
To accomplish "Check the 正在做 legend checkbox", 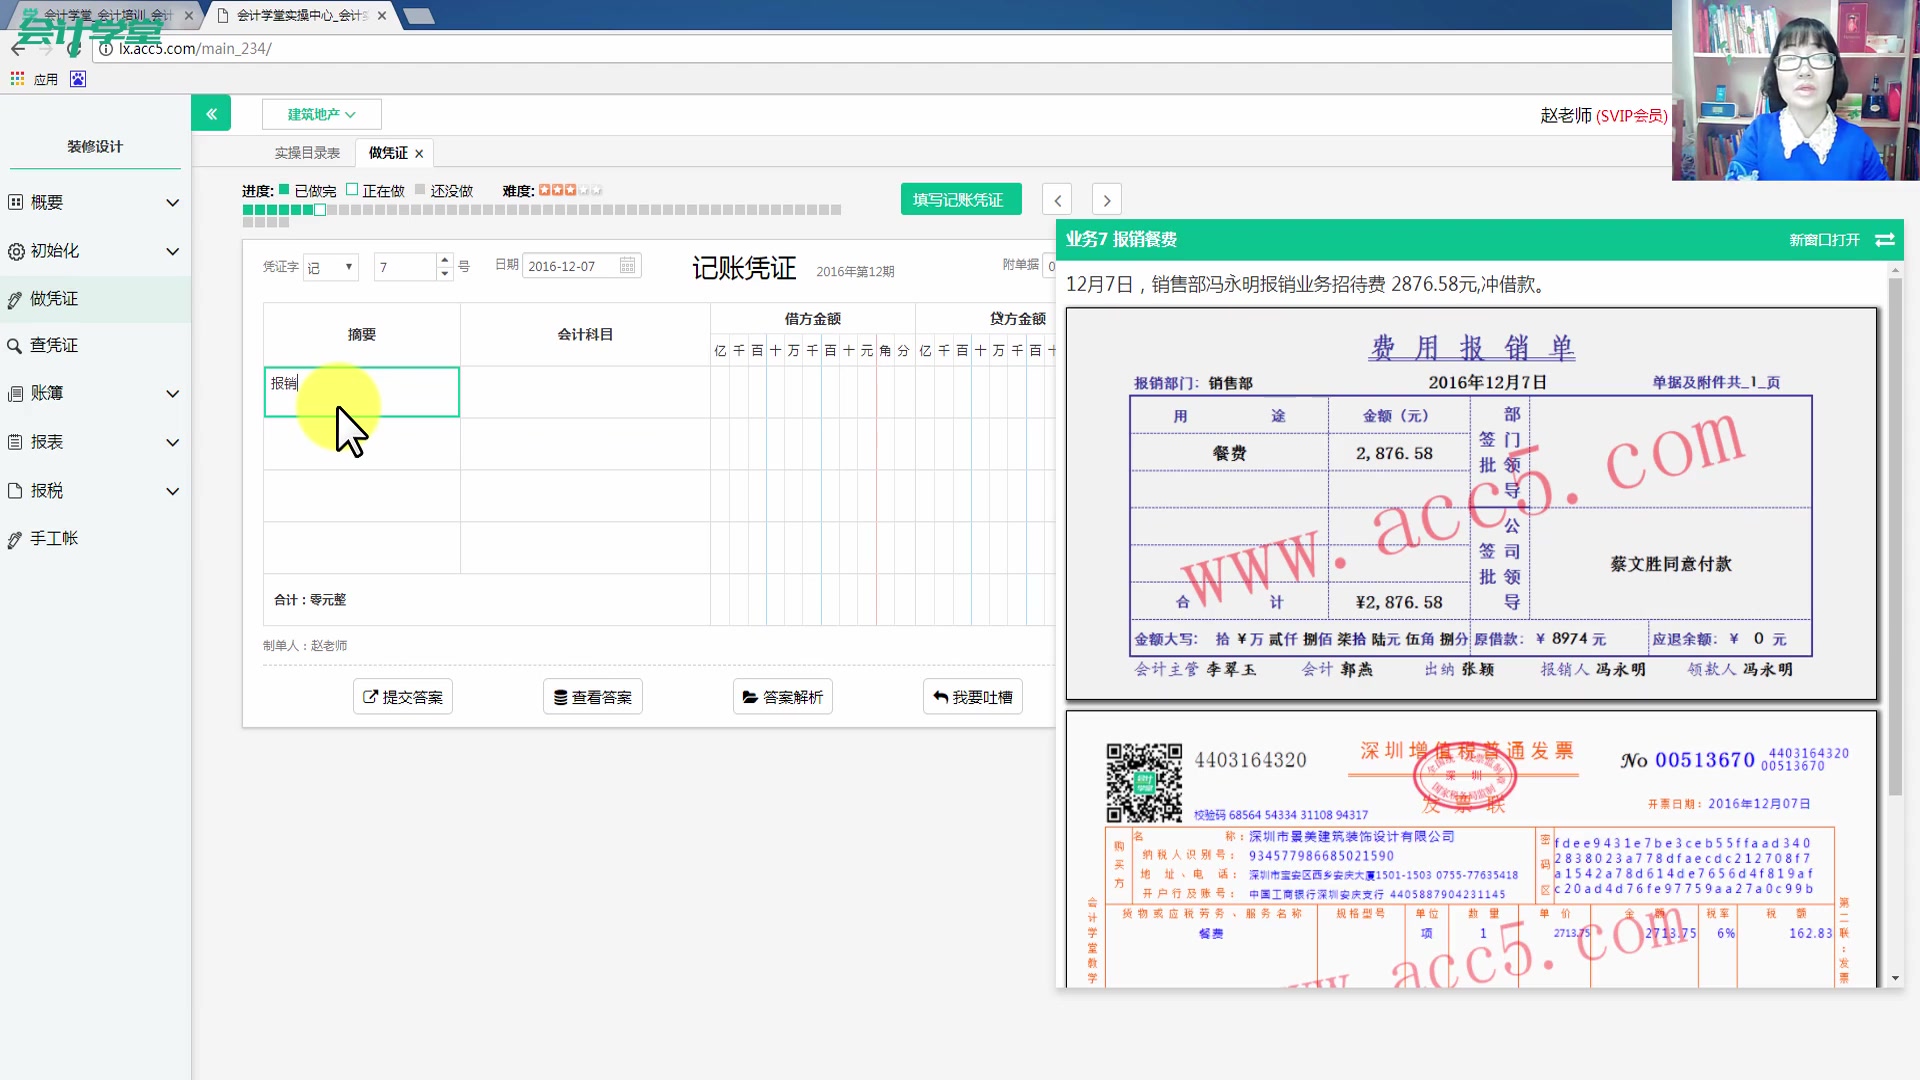I will coord(352,189).
